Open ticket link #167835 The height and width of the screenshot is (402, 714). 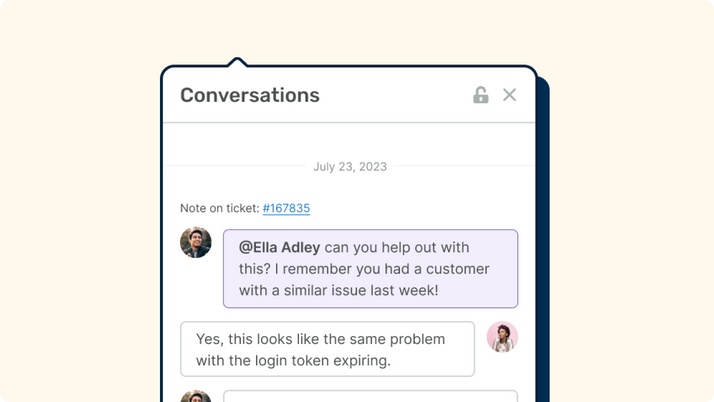click(x=286, y=208)
